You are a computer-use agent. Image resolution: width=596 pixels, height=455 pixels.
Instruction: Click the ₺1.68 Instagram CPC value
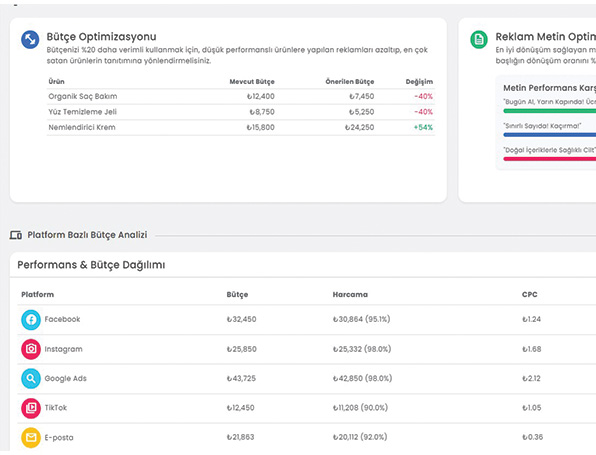(x=532, y=349)
